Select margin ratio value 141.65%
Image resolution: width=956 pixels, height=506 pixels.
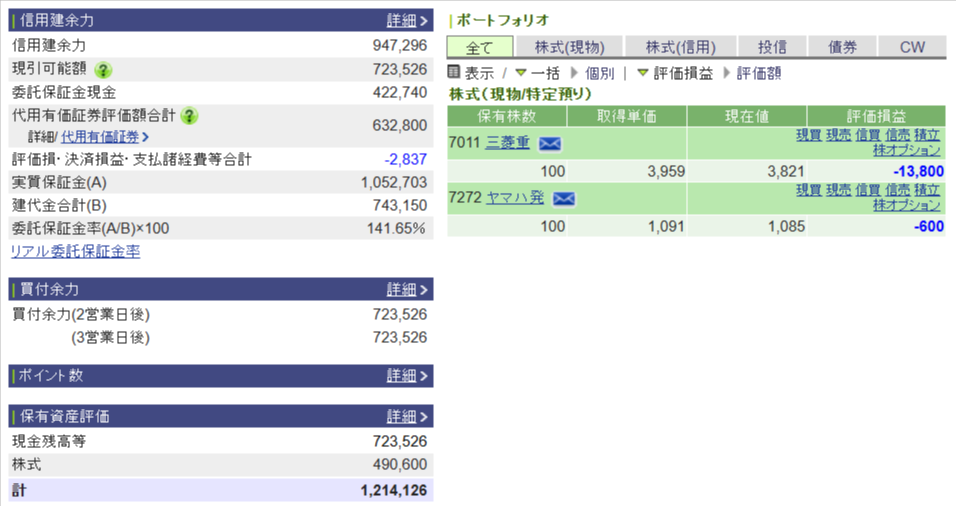tap(396, 229)
